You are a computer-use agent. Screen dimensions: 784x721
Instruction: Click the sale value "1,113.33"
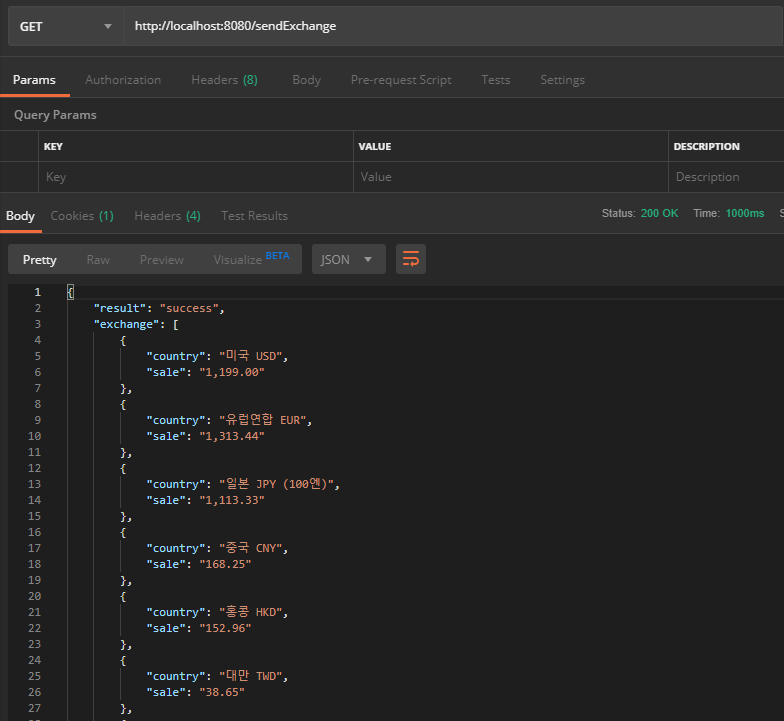pos(232,500)
